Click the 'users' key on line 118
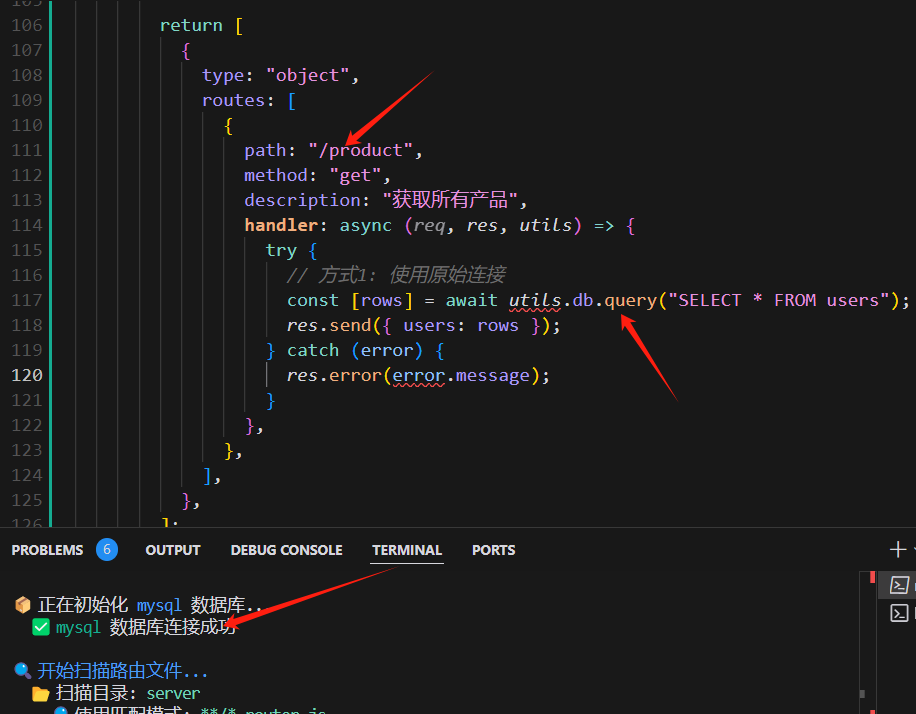Image resolution: width=916 pixels, height=714 pixels. coord(429,325)
